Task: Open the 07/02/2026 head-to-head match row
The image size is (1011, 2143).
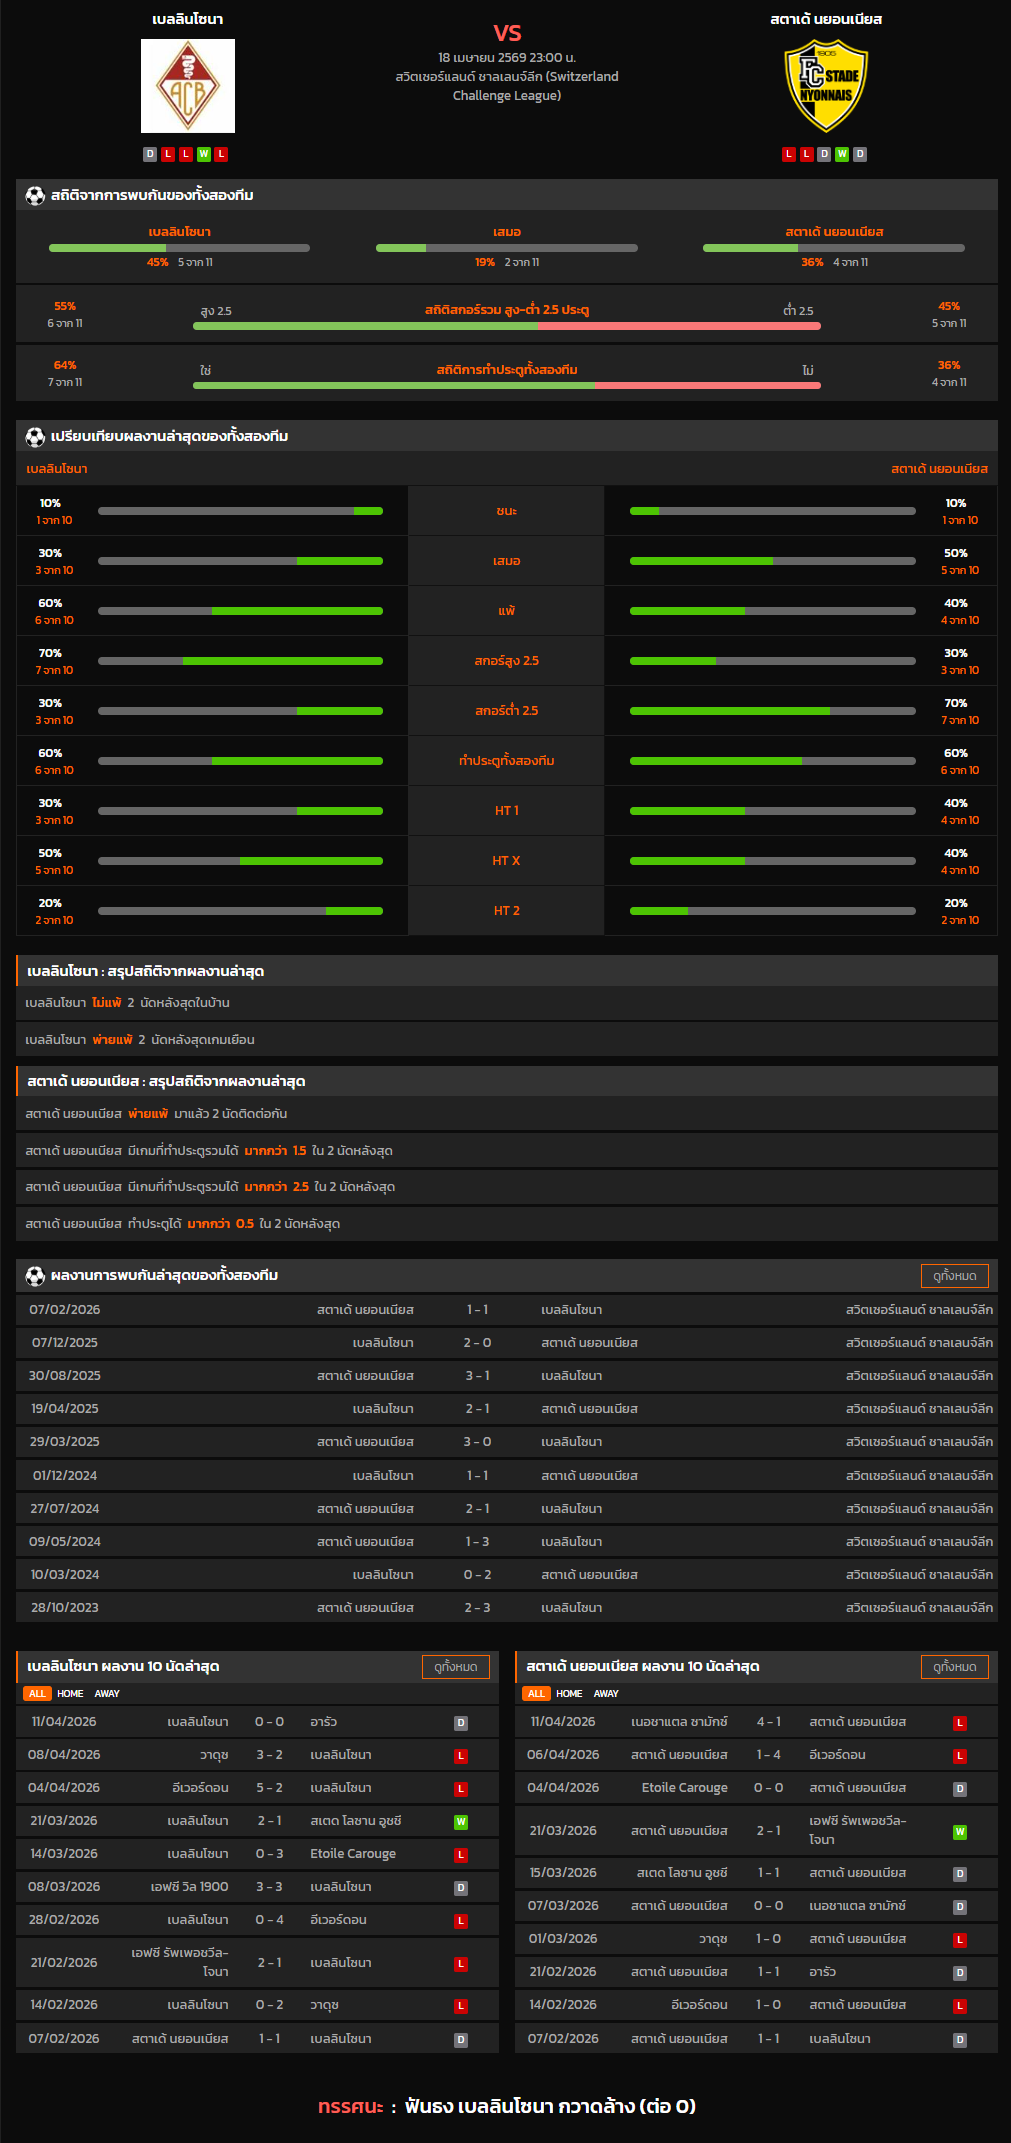Action: point(506,1309)
